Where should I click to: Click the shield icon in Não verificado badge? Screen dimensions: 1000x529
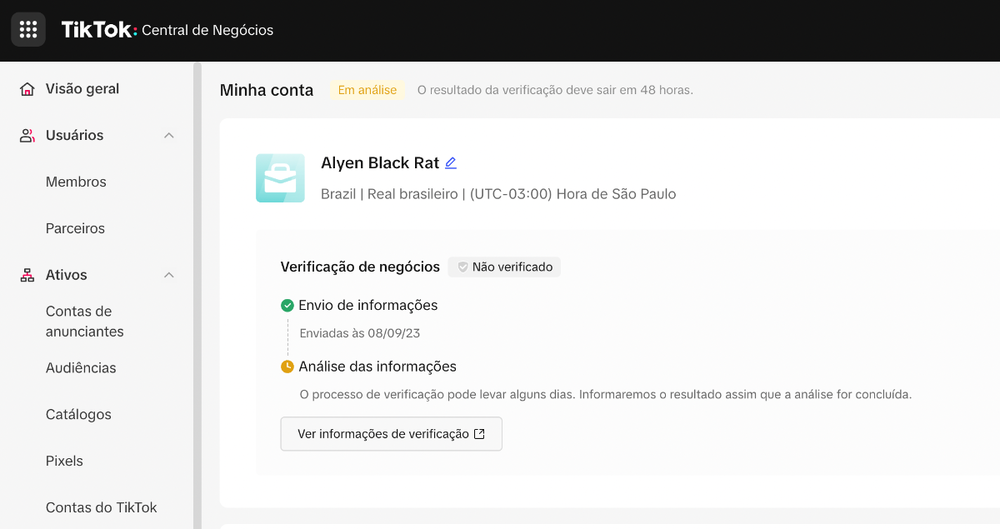click(x=463, y=267)
